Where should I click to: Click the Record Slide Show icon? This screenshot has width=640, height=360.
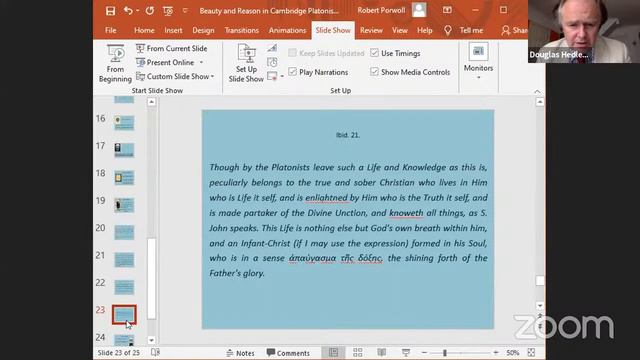tap(272, 76)
